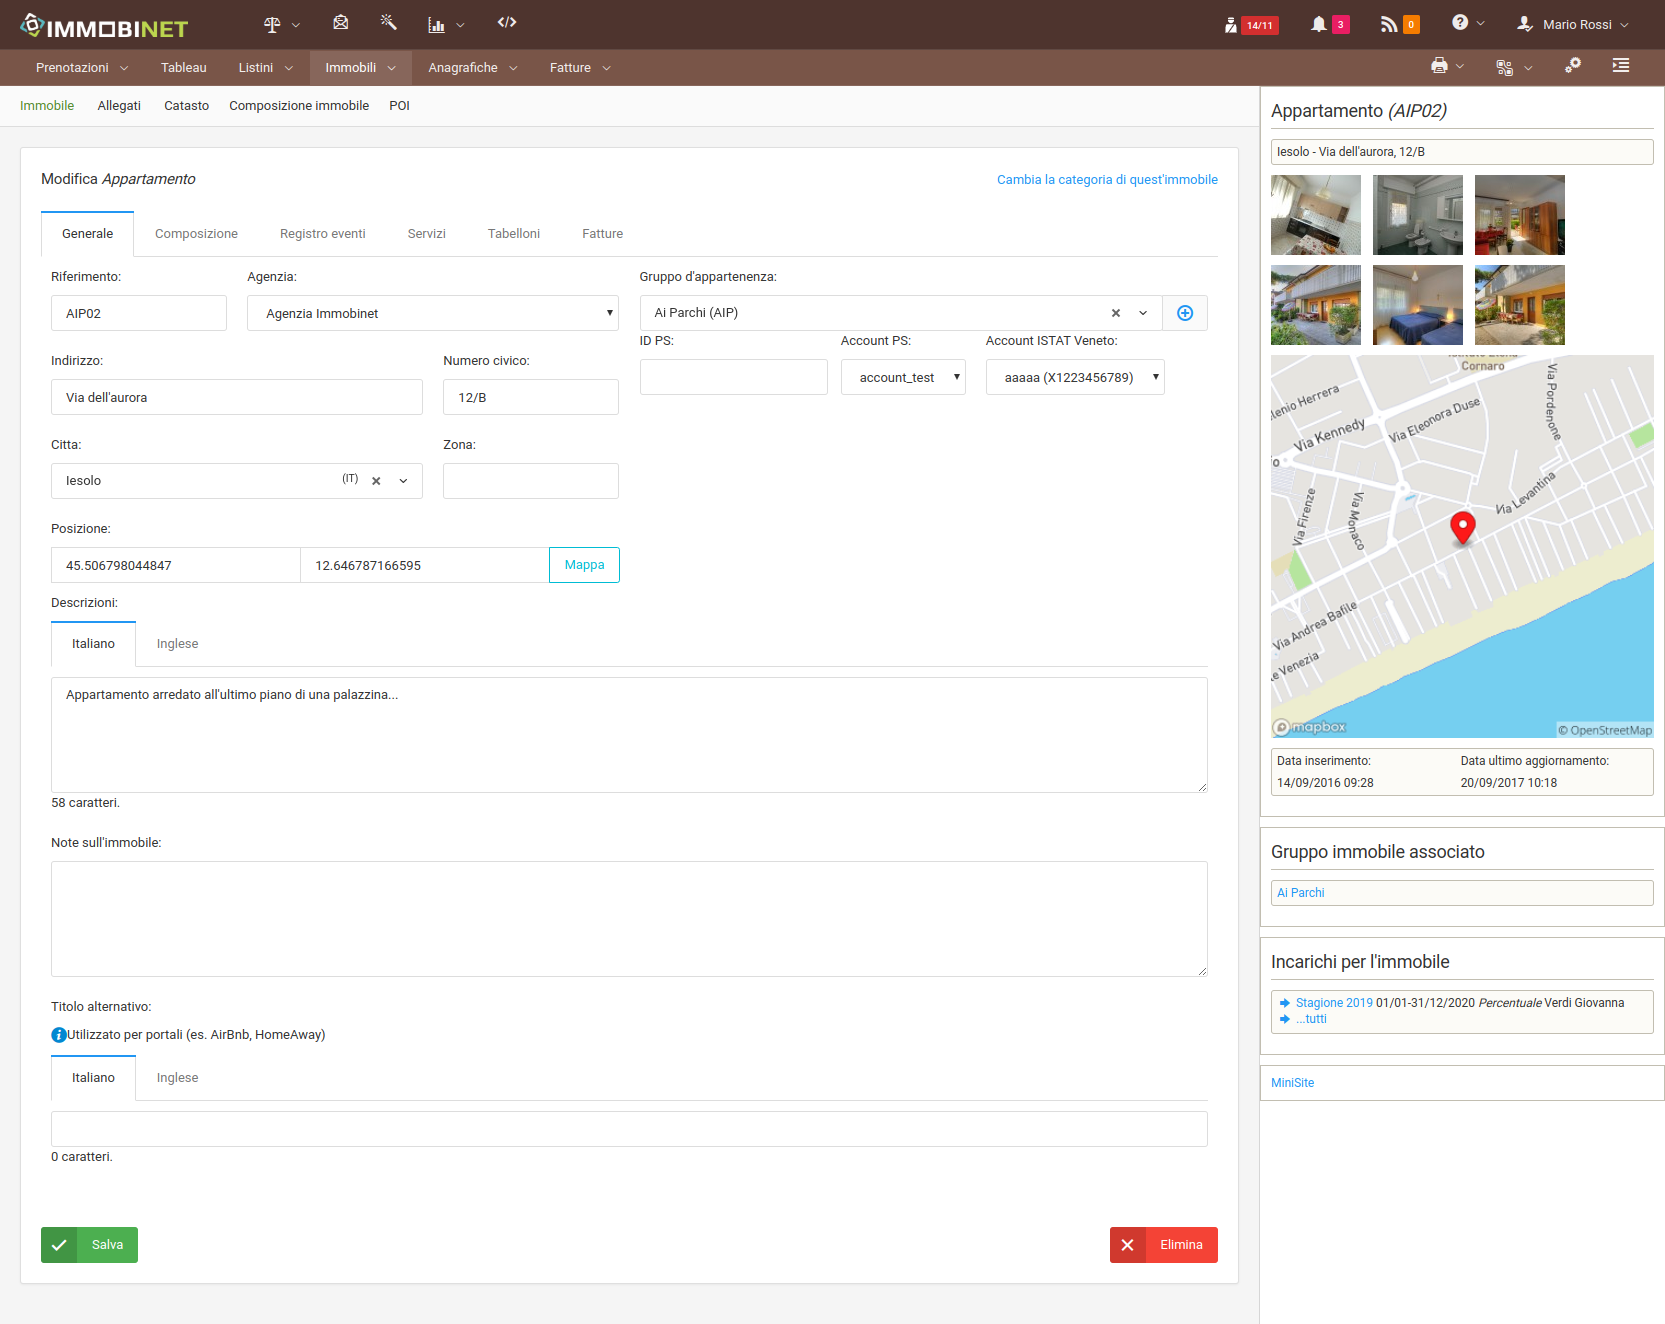
Task: Open the translate/tree icon menu next to printer
Action: [1514, 67]
